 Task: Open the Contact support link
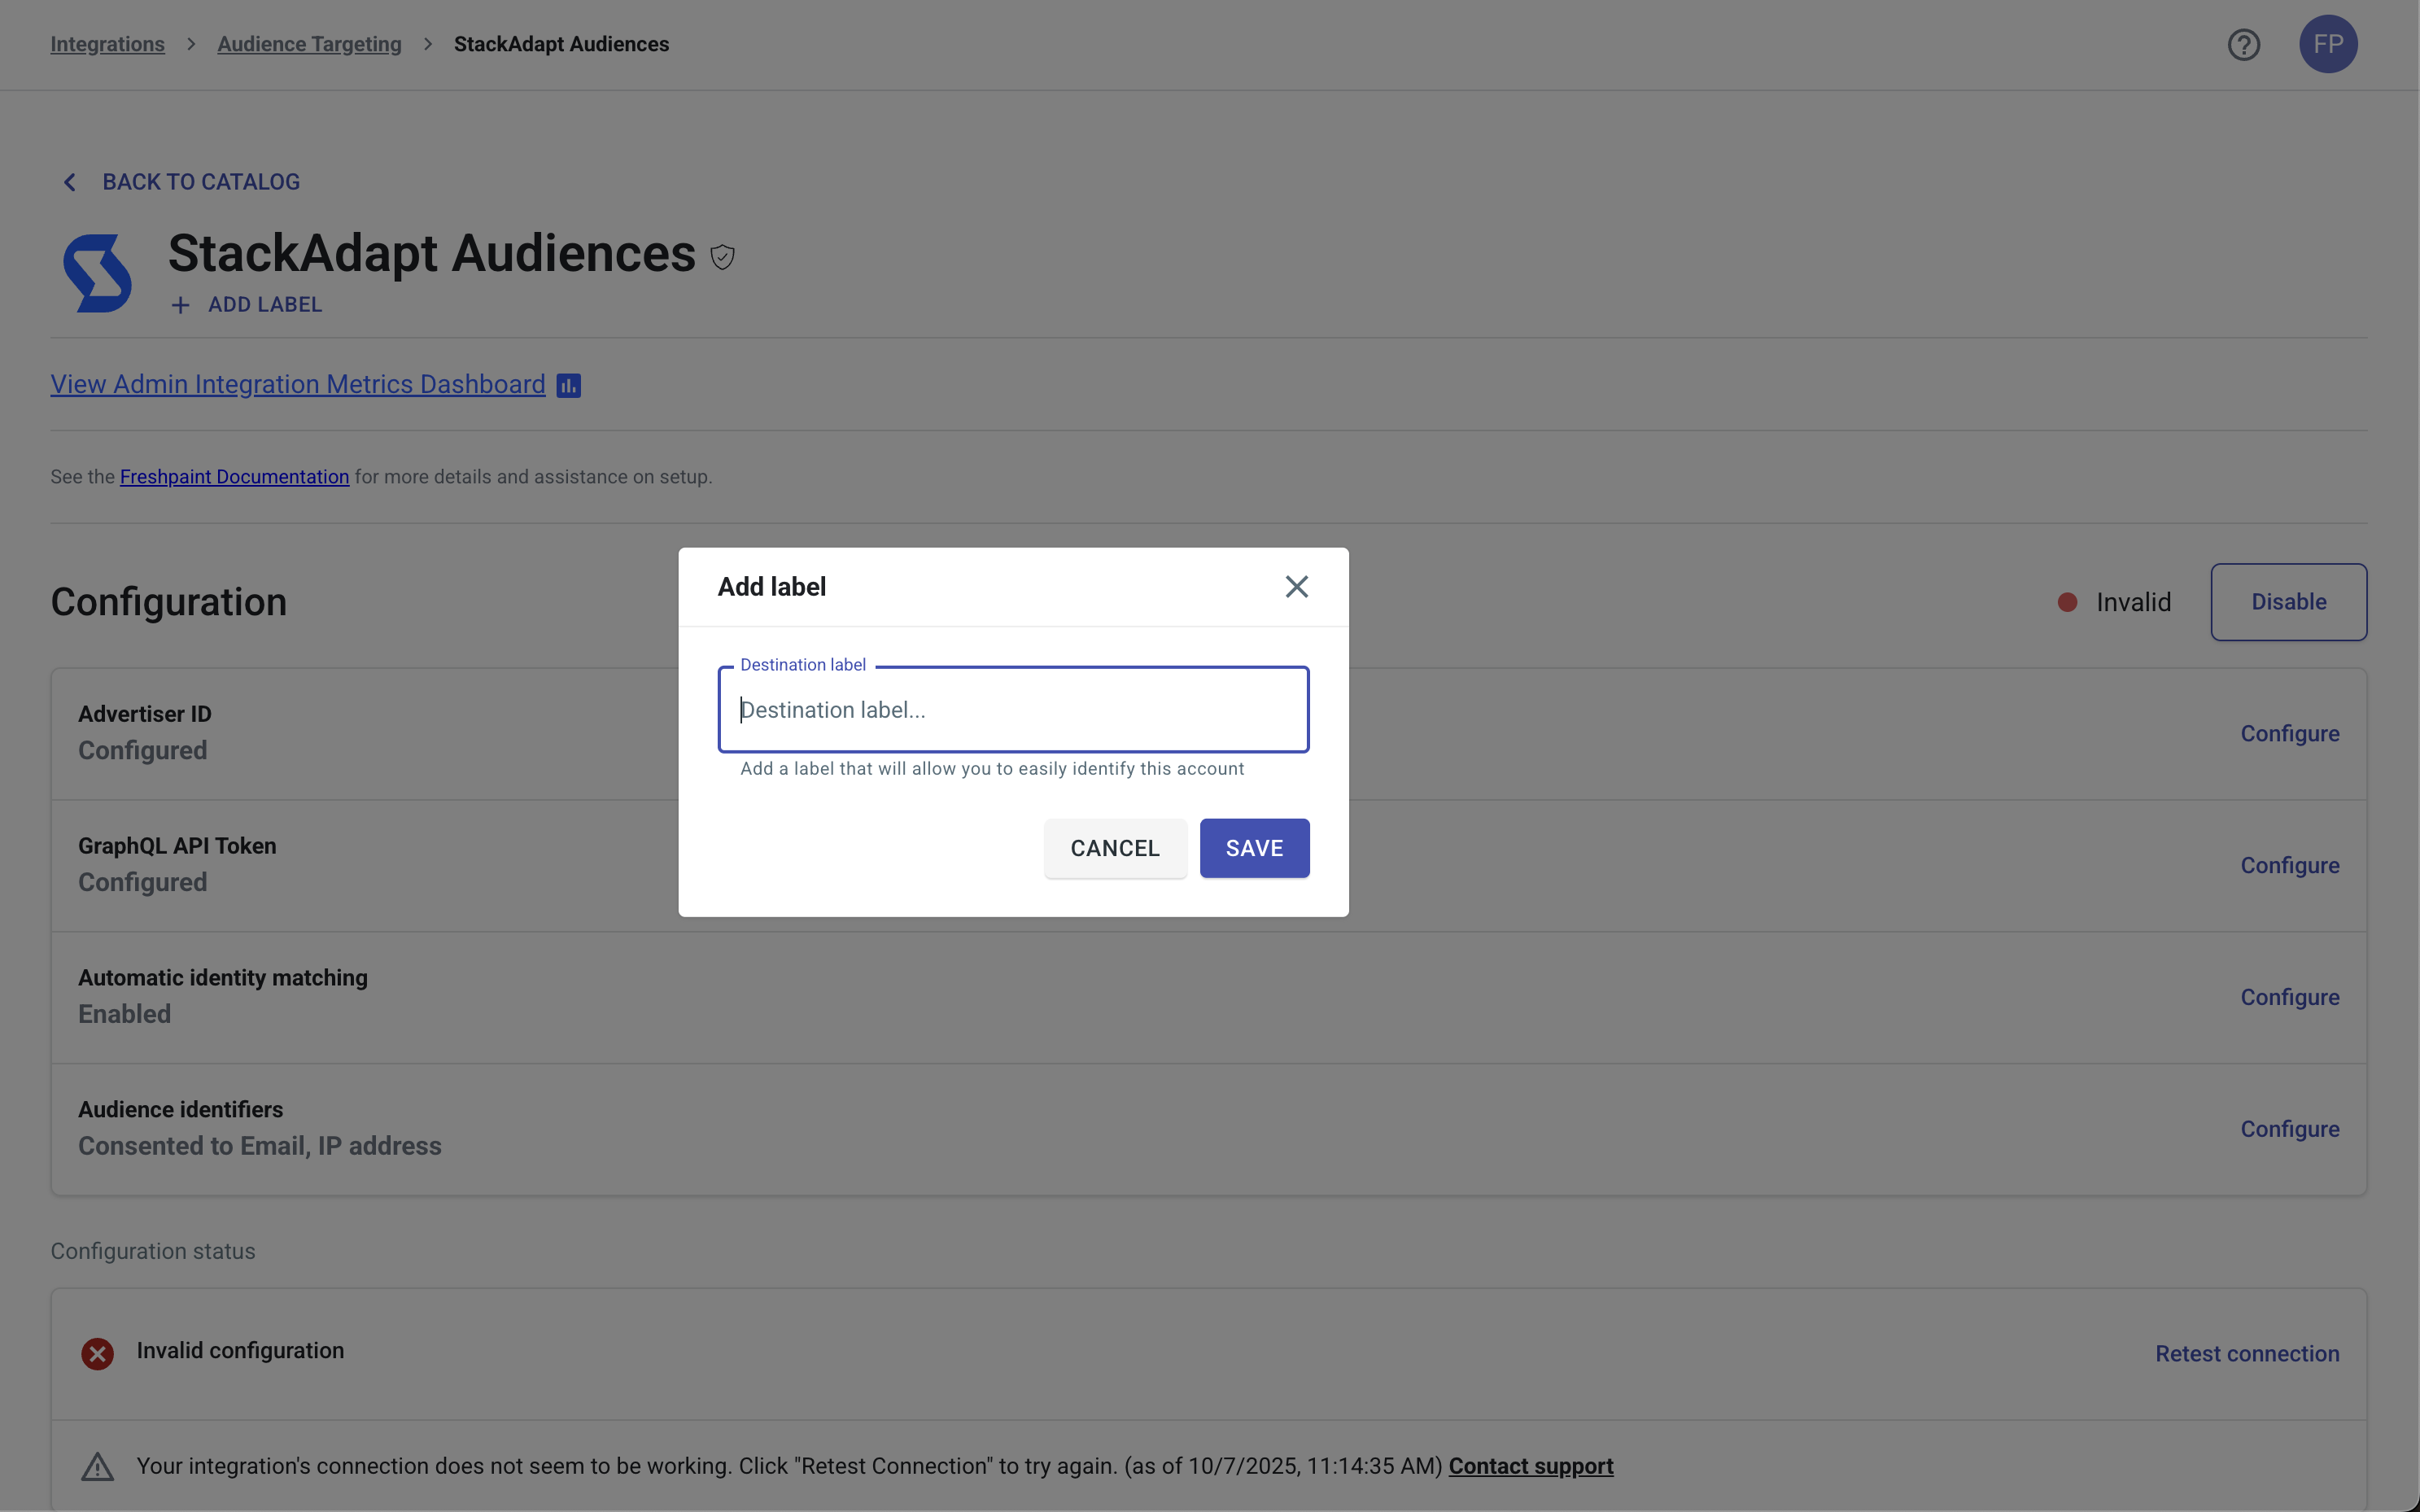point(1530,1466)
